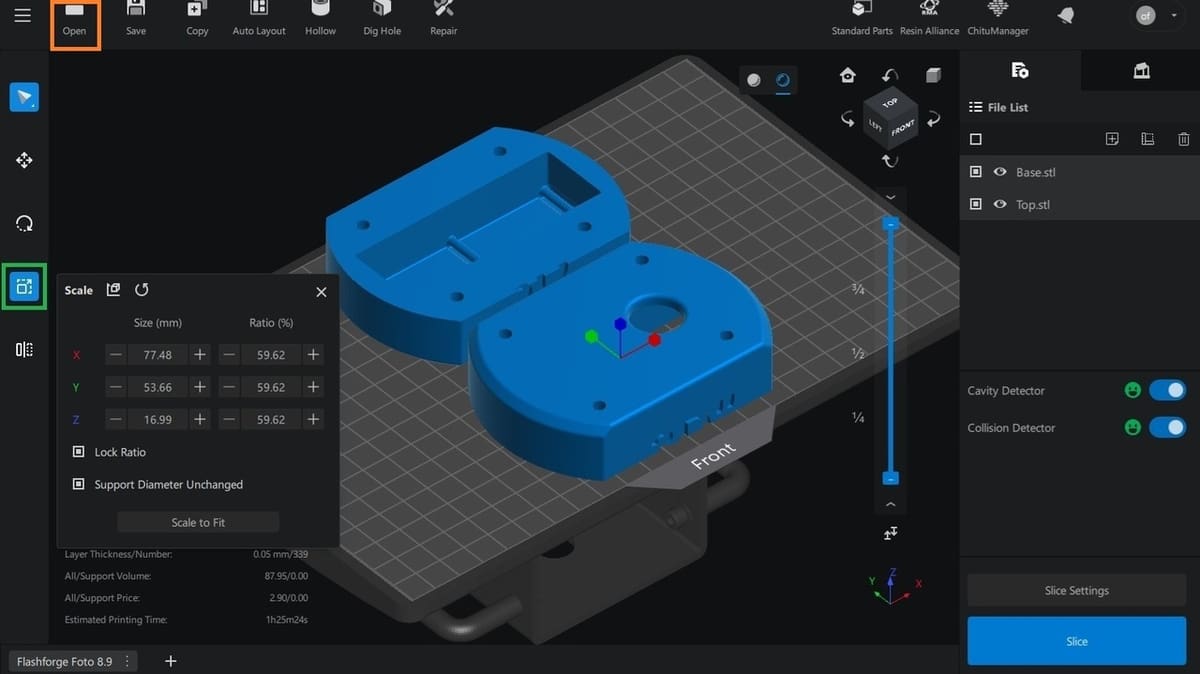Click the height adjust icon under slider
The image size is (1200, 674).
tap(890, 534)
